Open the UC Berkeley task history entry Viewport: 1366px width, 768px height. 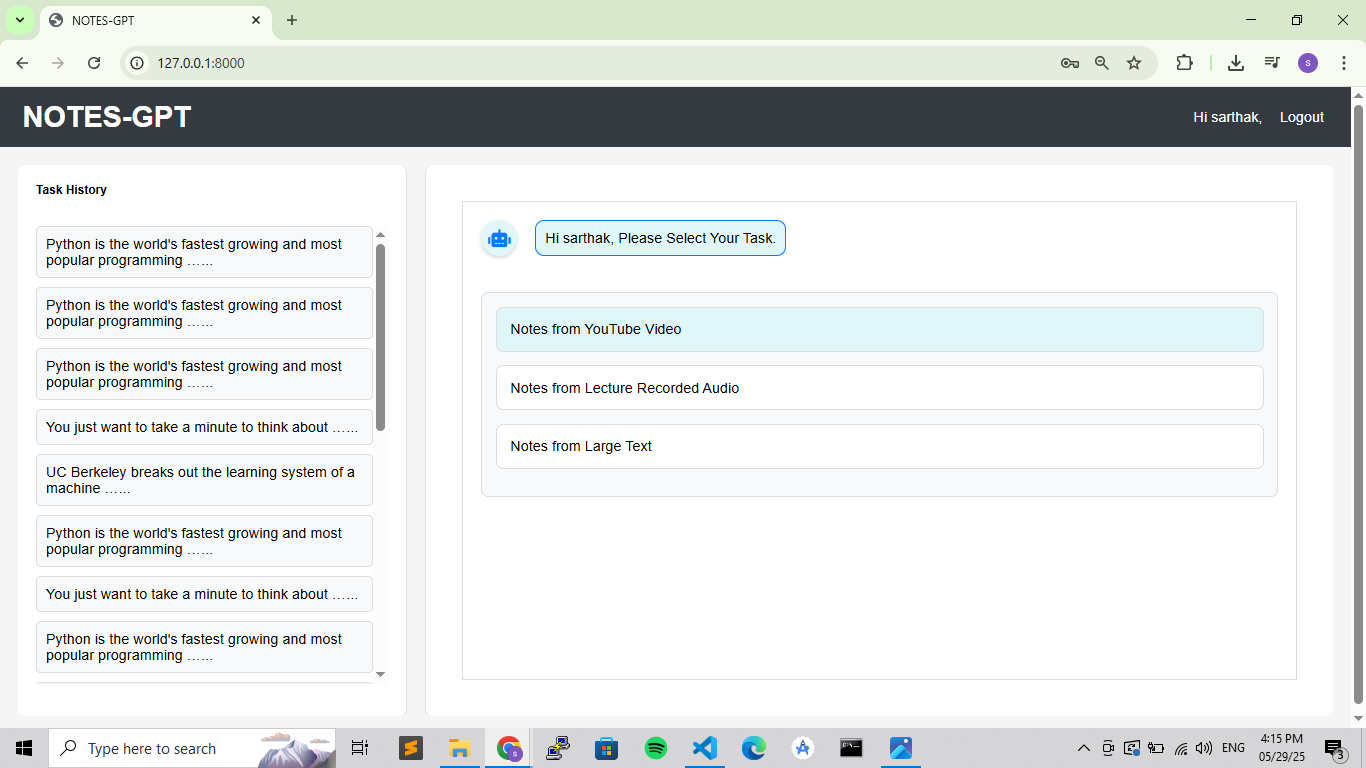[204, 480]
